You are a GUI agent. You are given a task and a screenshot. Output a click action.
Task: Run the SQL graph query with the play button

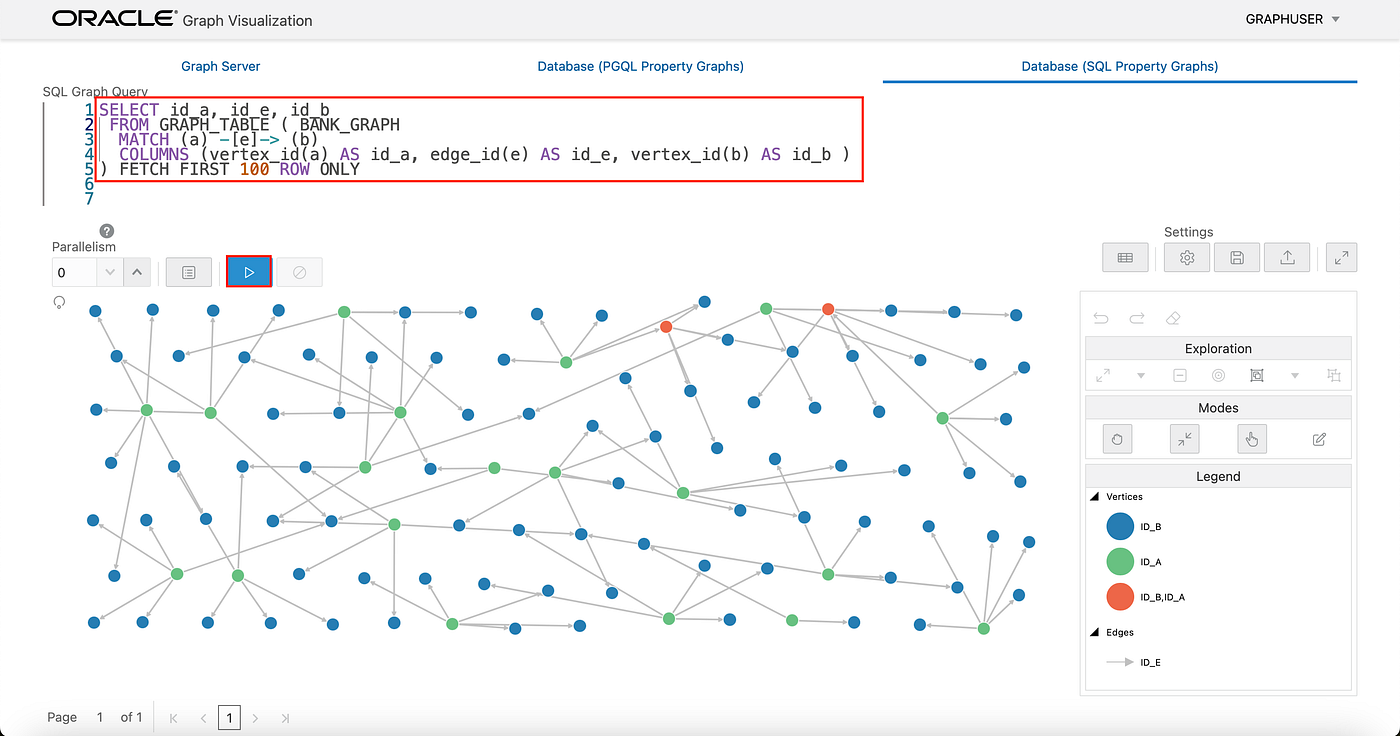point(248,271)
